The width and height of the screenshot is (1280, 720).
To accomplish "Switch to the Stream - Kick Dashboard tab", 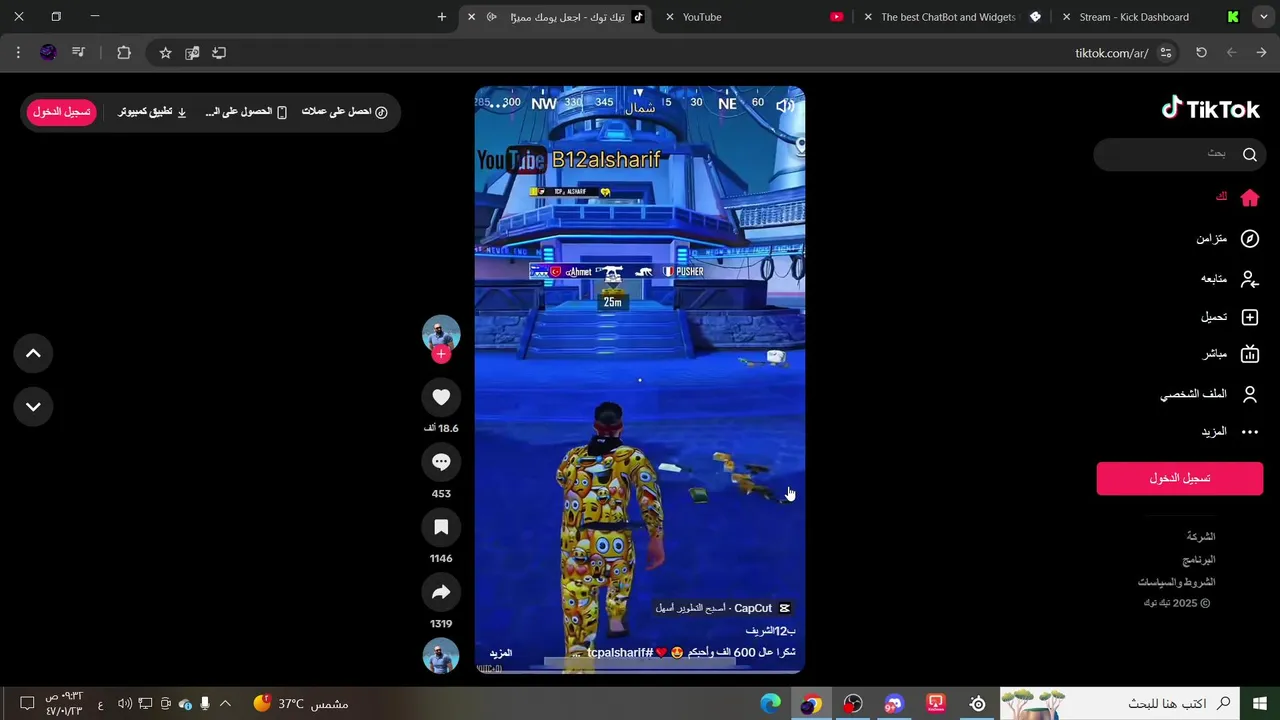I will click(x=1134, y=17).
